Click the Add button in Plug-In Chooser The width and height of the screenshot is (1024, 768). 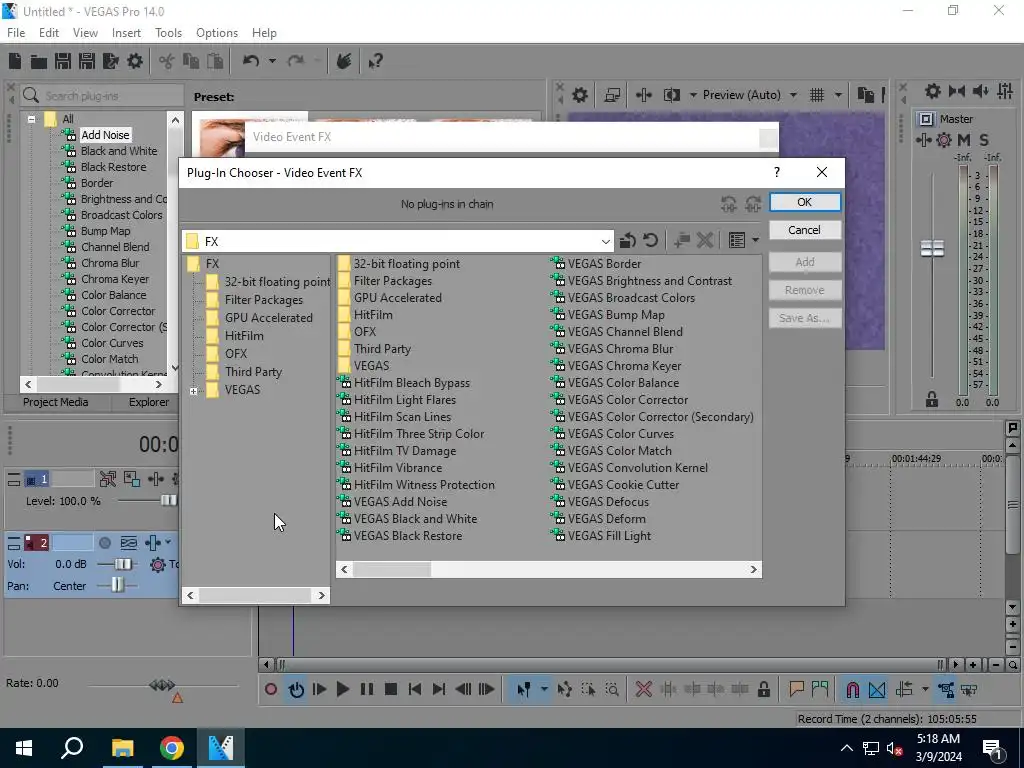[805, 262]
